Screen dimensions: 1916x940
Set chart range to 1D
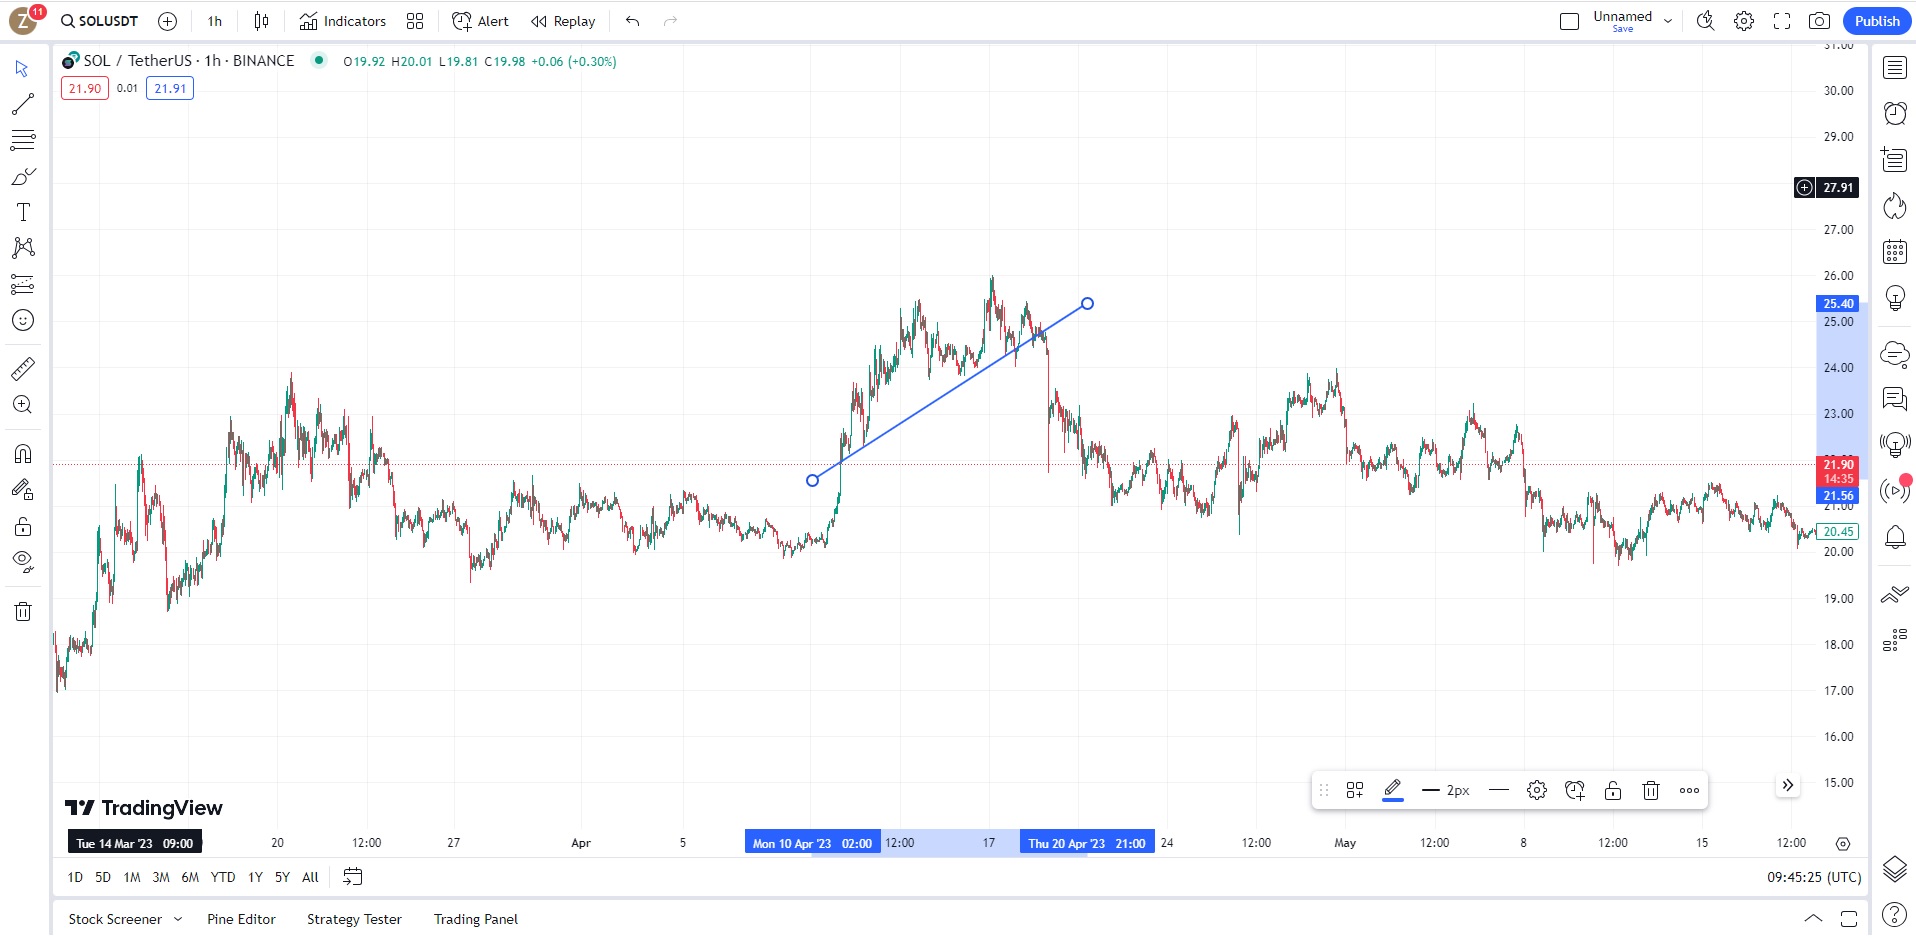[75, 877]
